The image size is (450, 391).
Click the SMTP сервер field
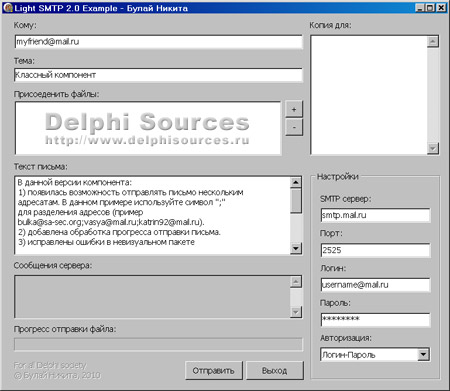(x=375, y=215)
